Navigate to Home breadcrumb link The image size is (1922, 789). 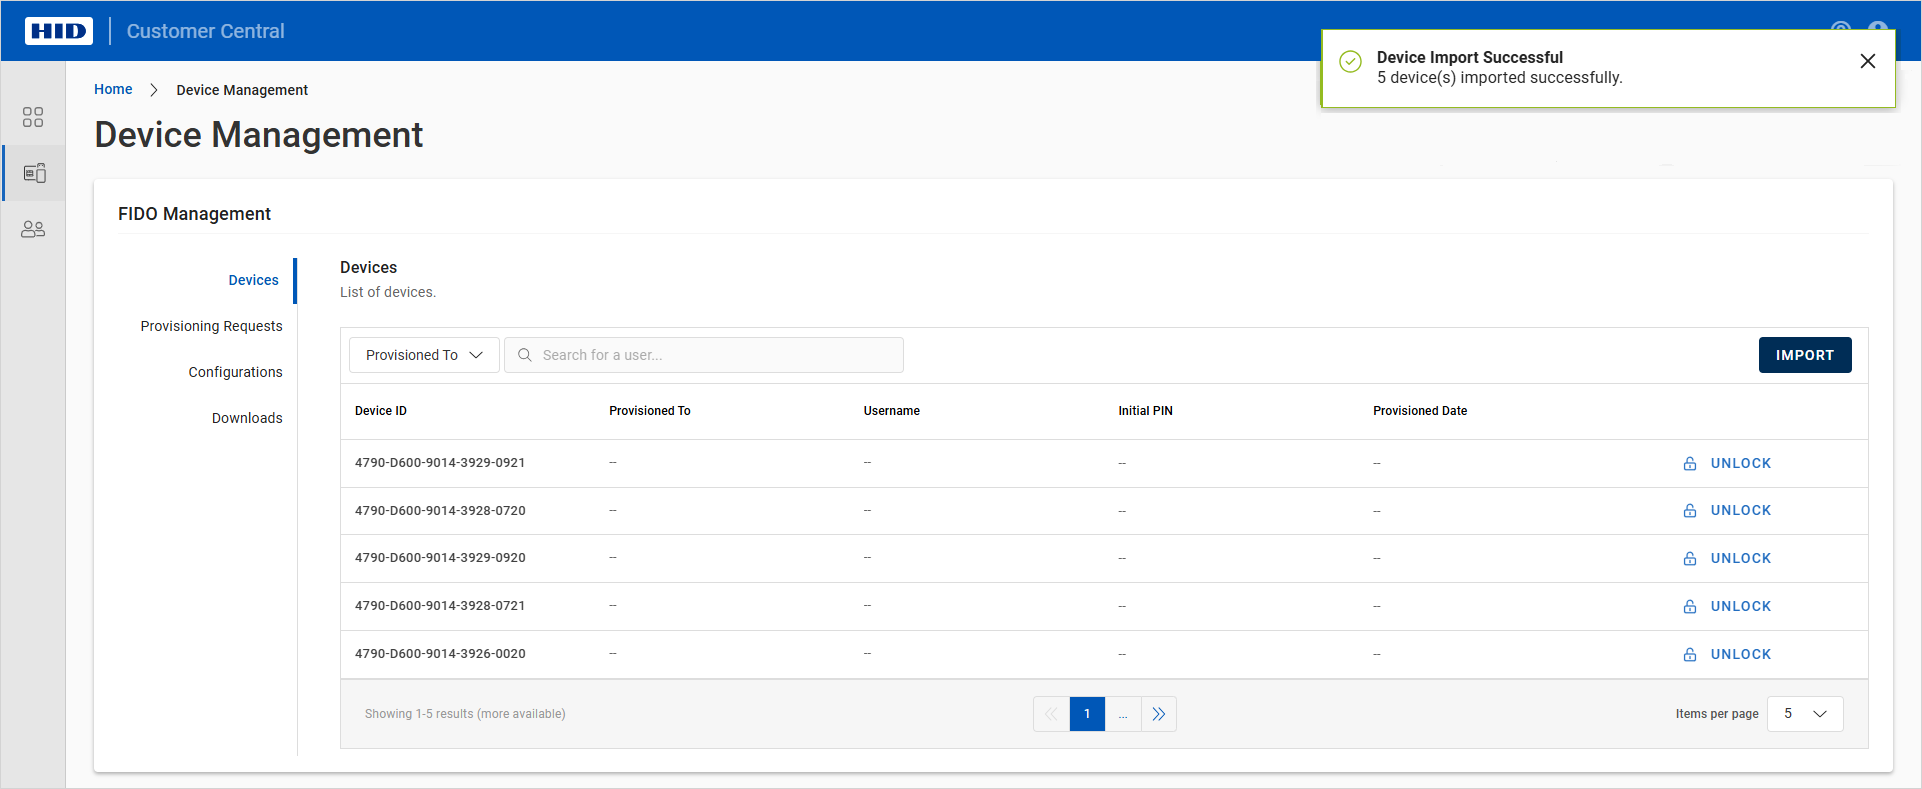[113, 89]
